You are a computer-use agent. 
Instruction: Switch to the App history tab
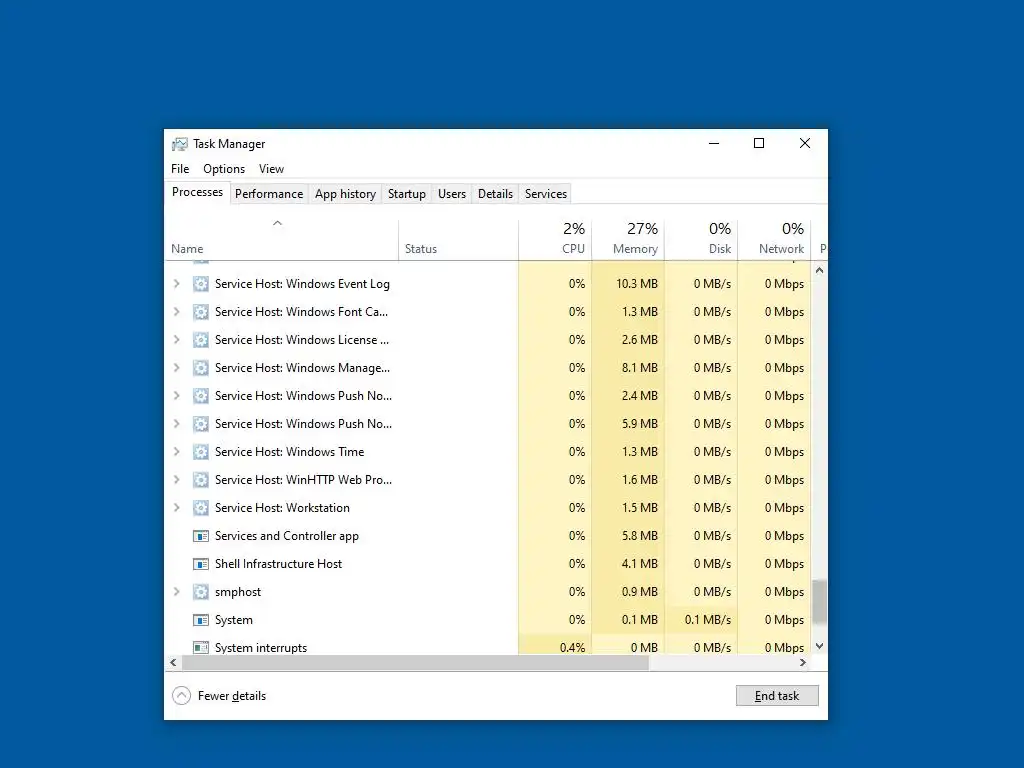click(345, 194)
